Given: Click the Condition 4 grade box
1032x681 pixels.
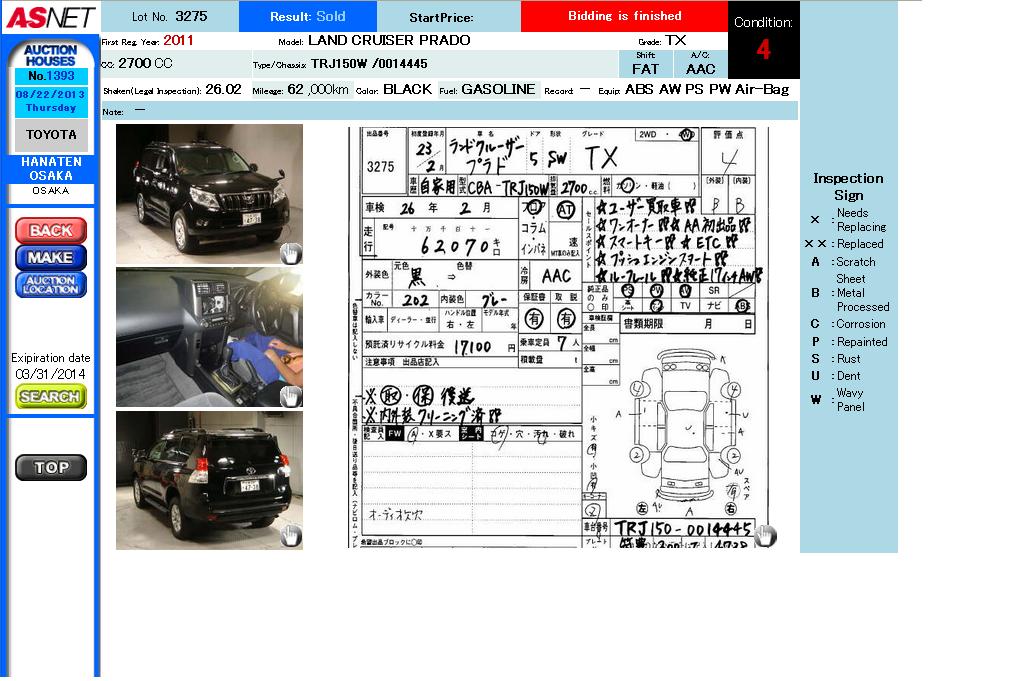Looking at the screenshot, I should [x=763, y=40].
